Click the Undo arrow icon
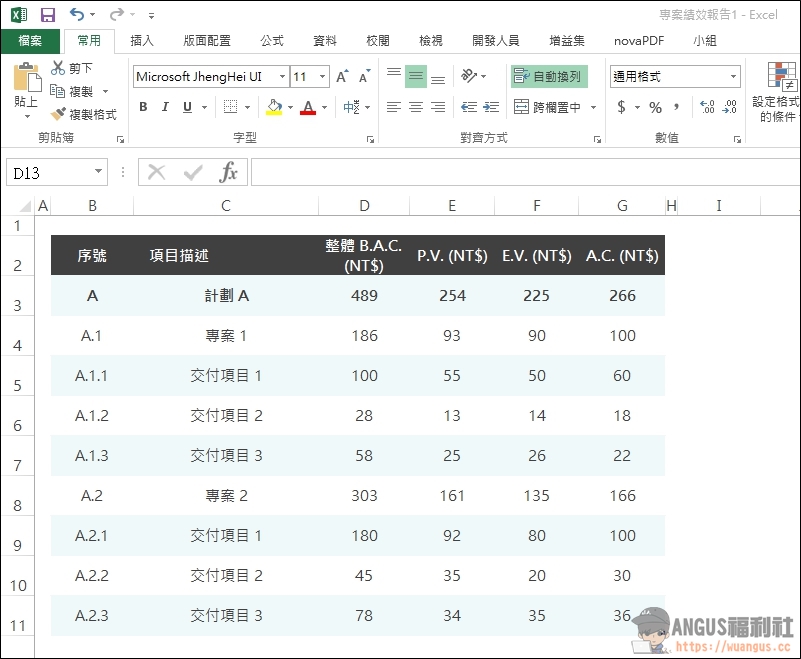The image size is (801, 659). [78, 15]
